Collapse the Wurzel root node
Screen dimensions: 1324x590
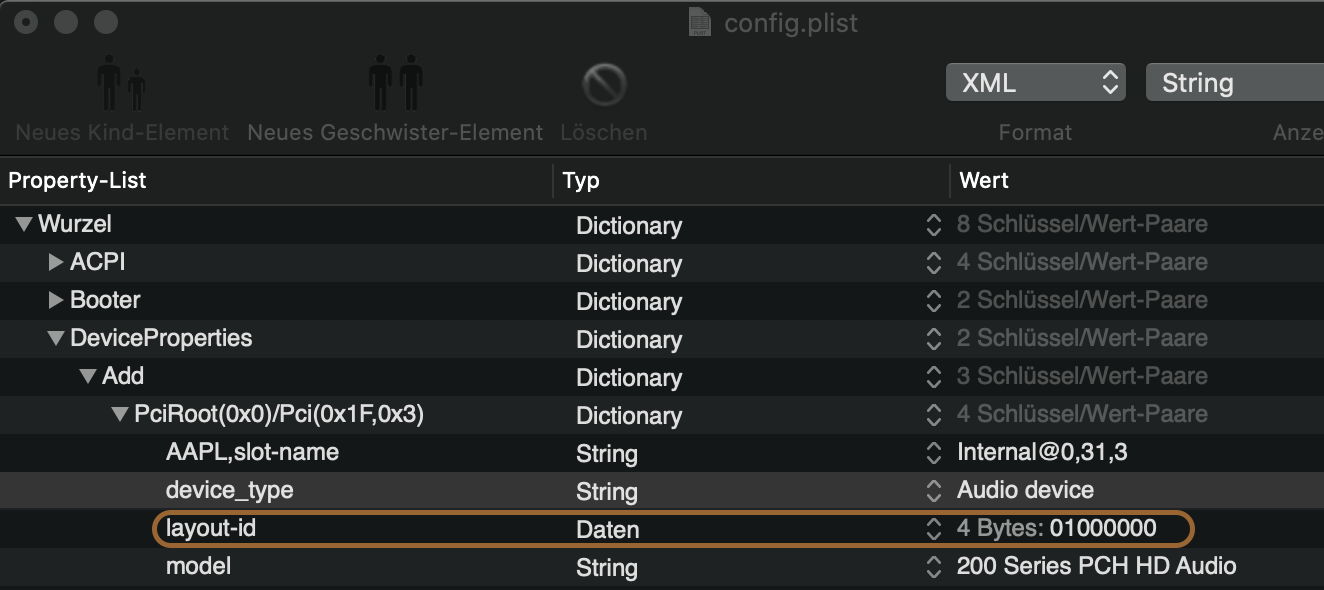[24, 225]
